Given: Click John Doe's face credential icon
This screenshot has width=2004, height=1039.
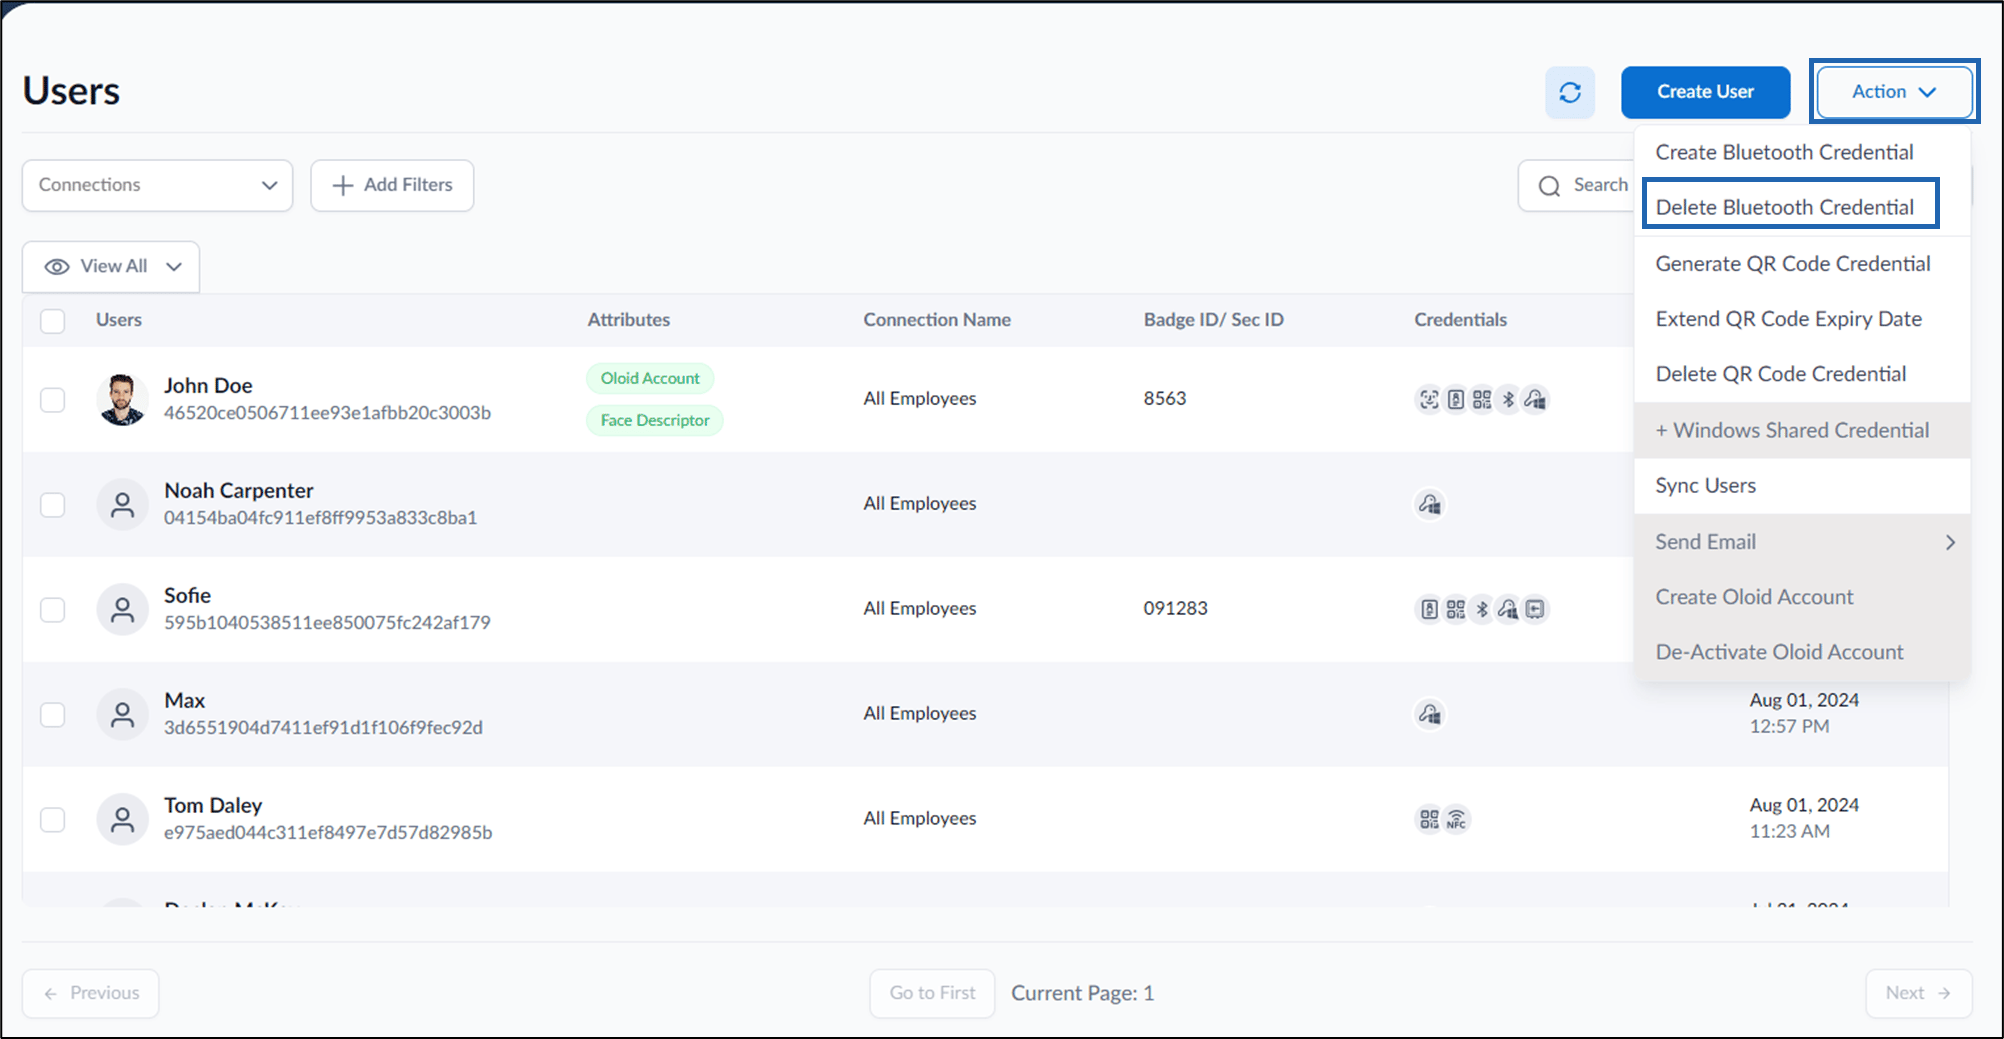Looking at the screenshot, I should tap(1429, 399).
